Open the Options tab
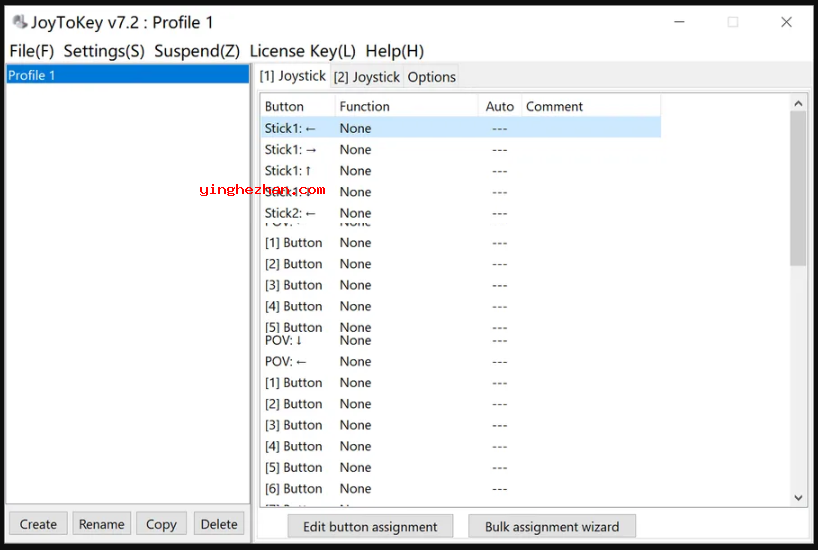The width and height of the screenshot is (818, 550). pyautogui.click(x=431, y=77)
